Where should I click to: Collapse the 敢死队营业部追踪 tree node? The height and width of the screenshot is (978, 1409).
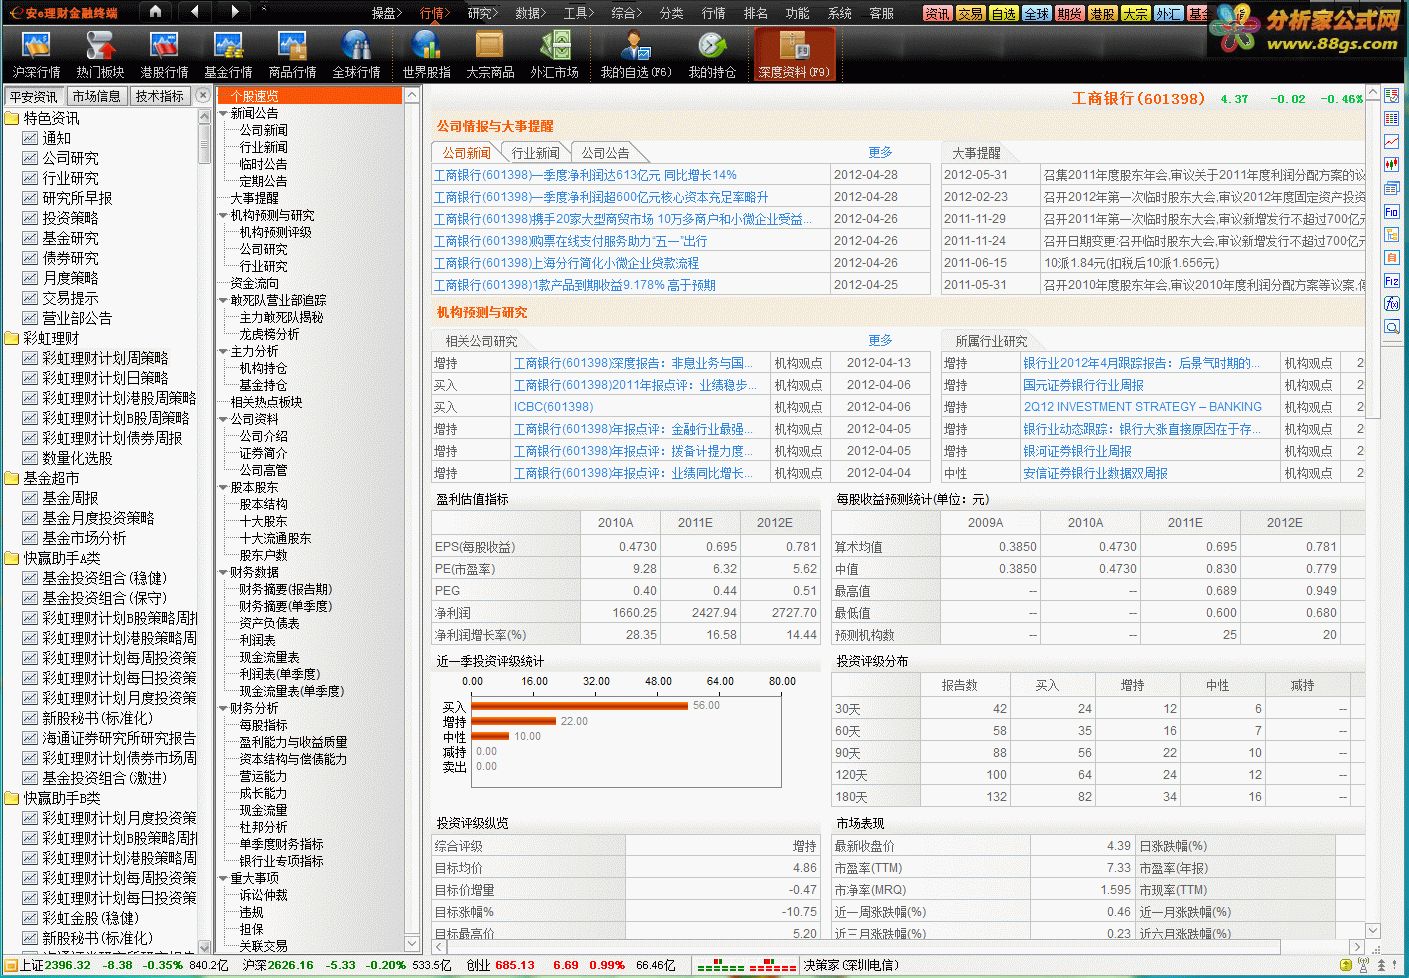[x=223, y=300]
